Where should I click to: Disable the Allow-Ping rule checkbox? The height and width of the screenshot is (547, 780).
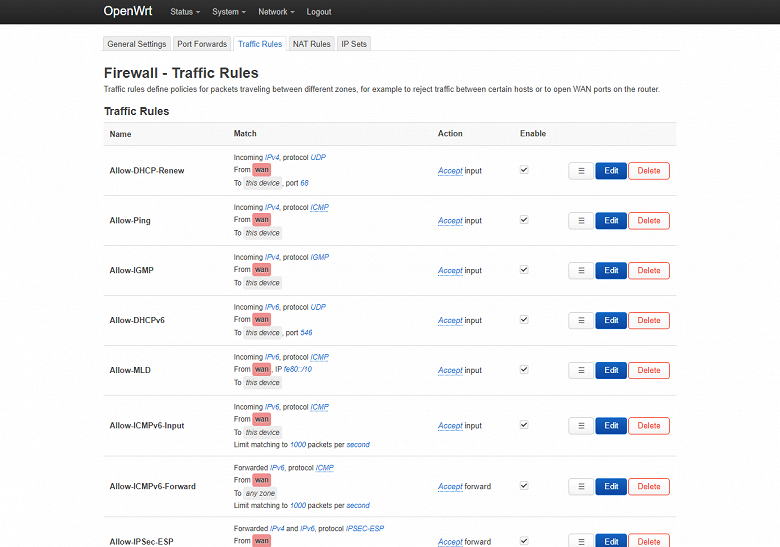(x=524, y=220)
